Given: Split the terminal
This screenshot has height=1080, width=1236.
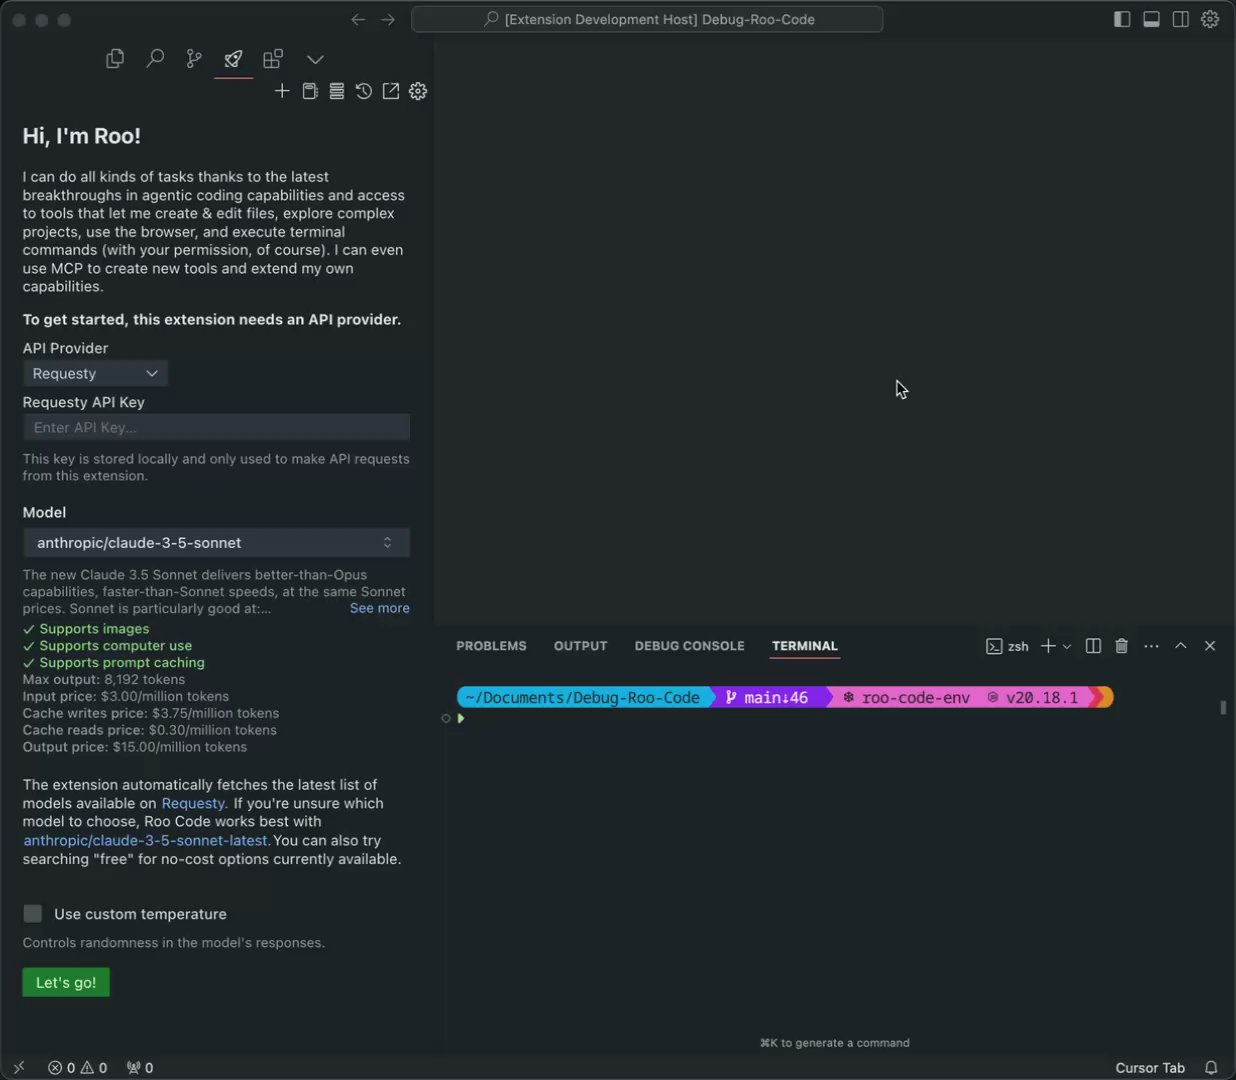Looking at the screenshot, I should click(1093, 646).
